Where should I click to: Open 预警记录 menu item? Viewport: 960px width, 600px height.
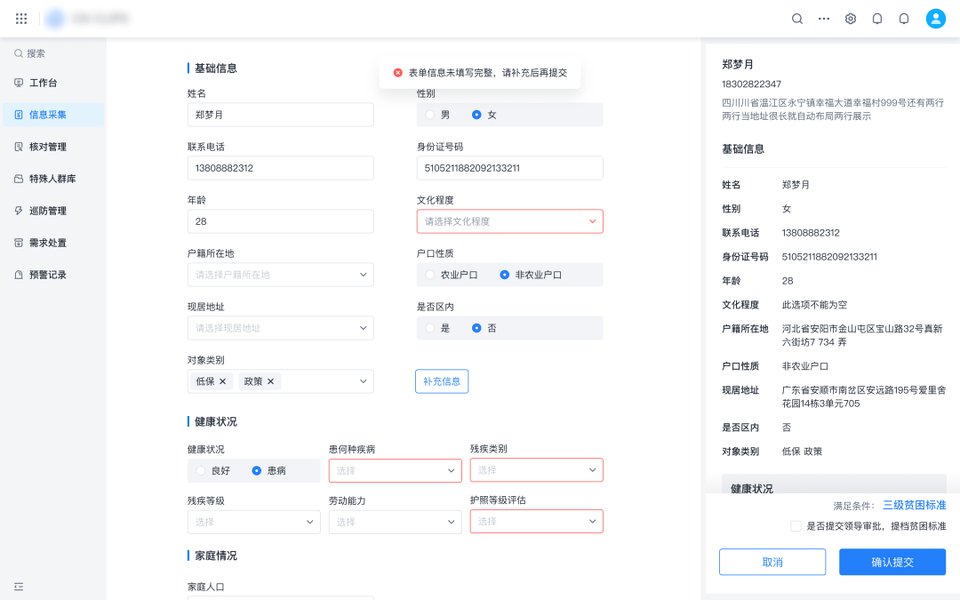click(53, 275)
